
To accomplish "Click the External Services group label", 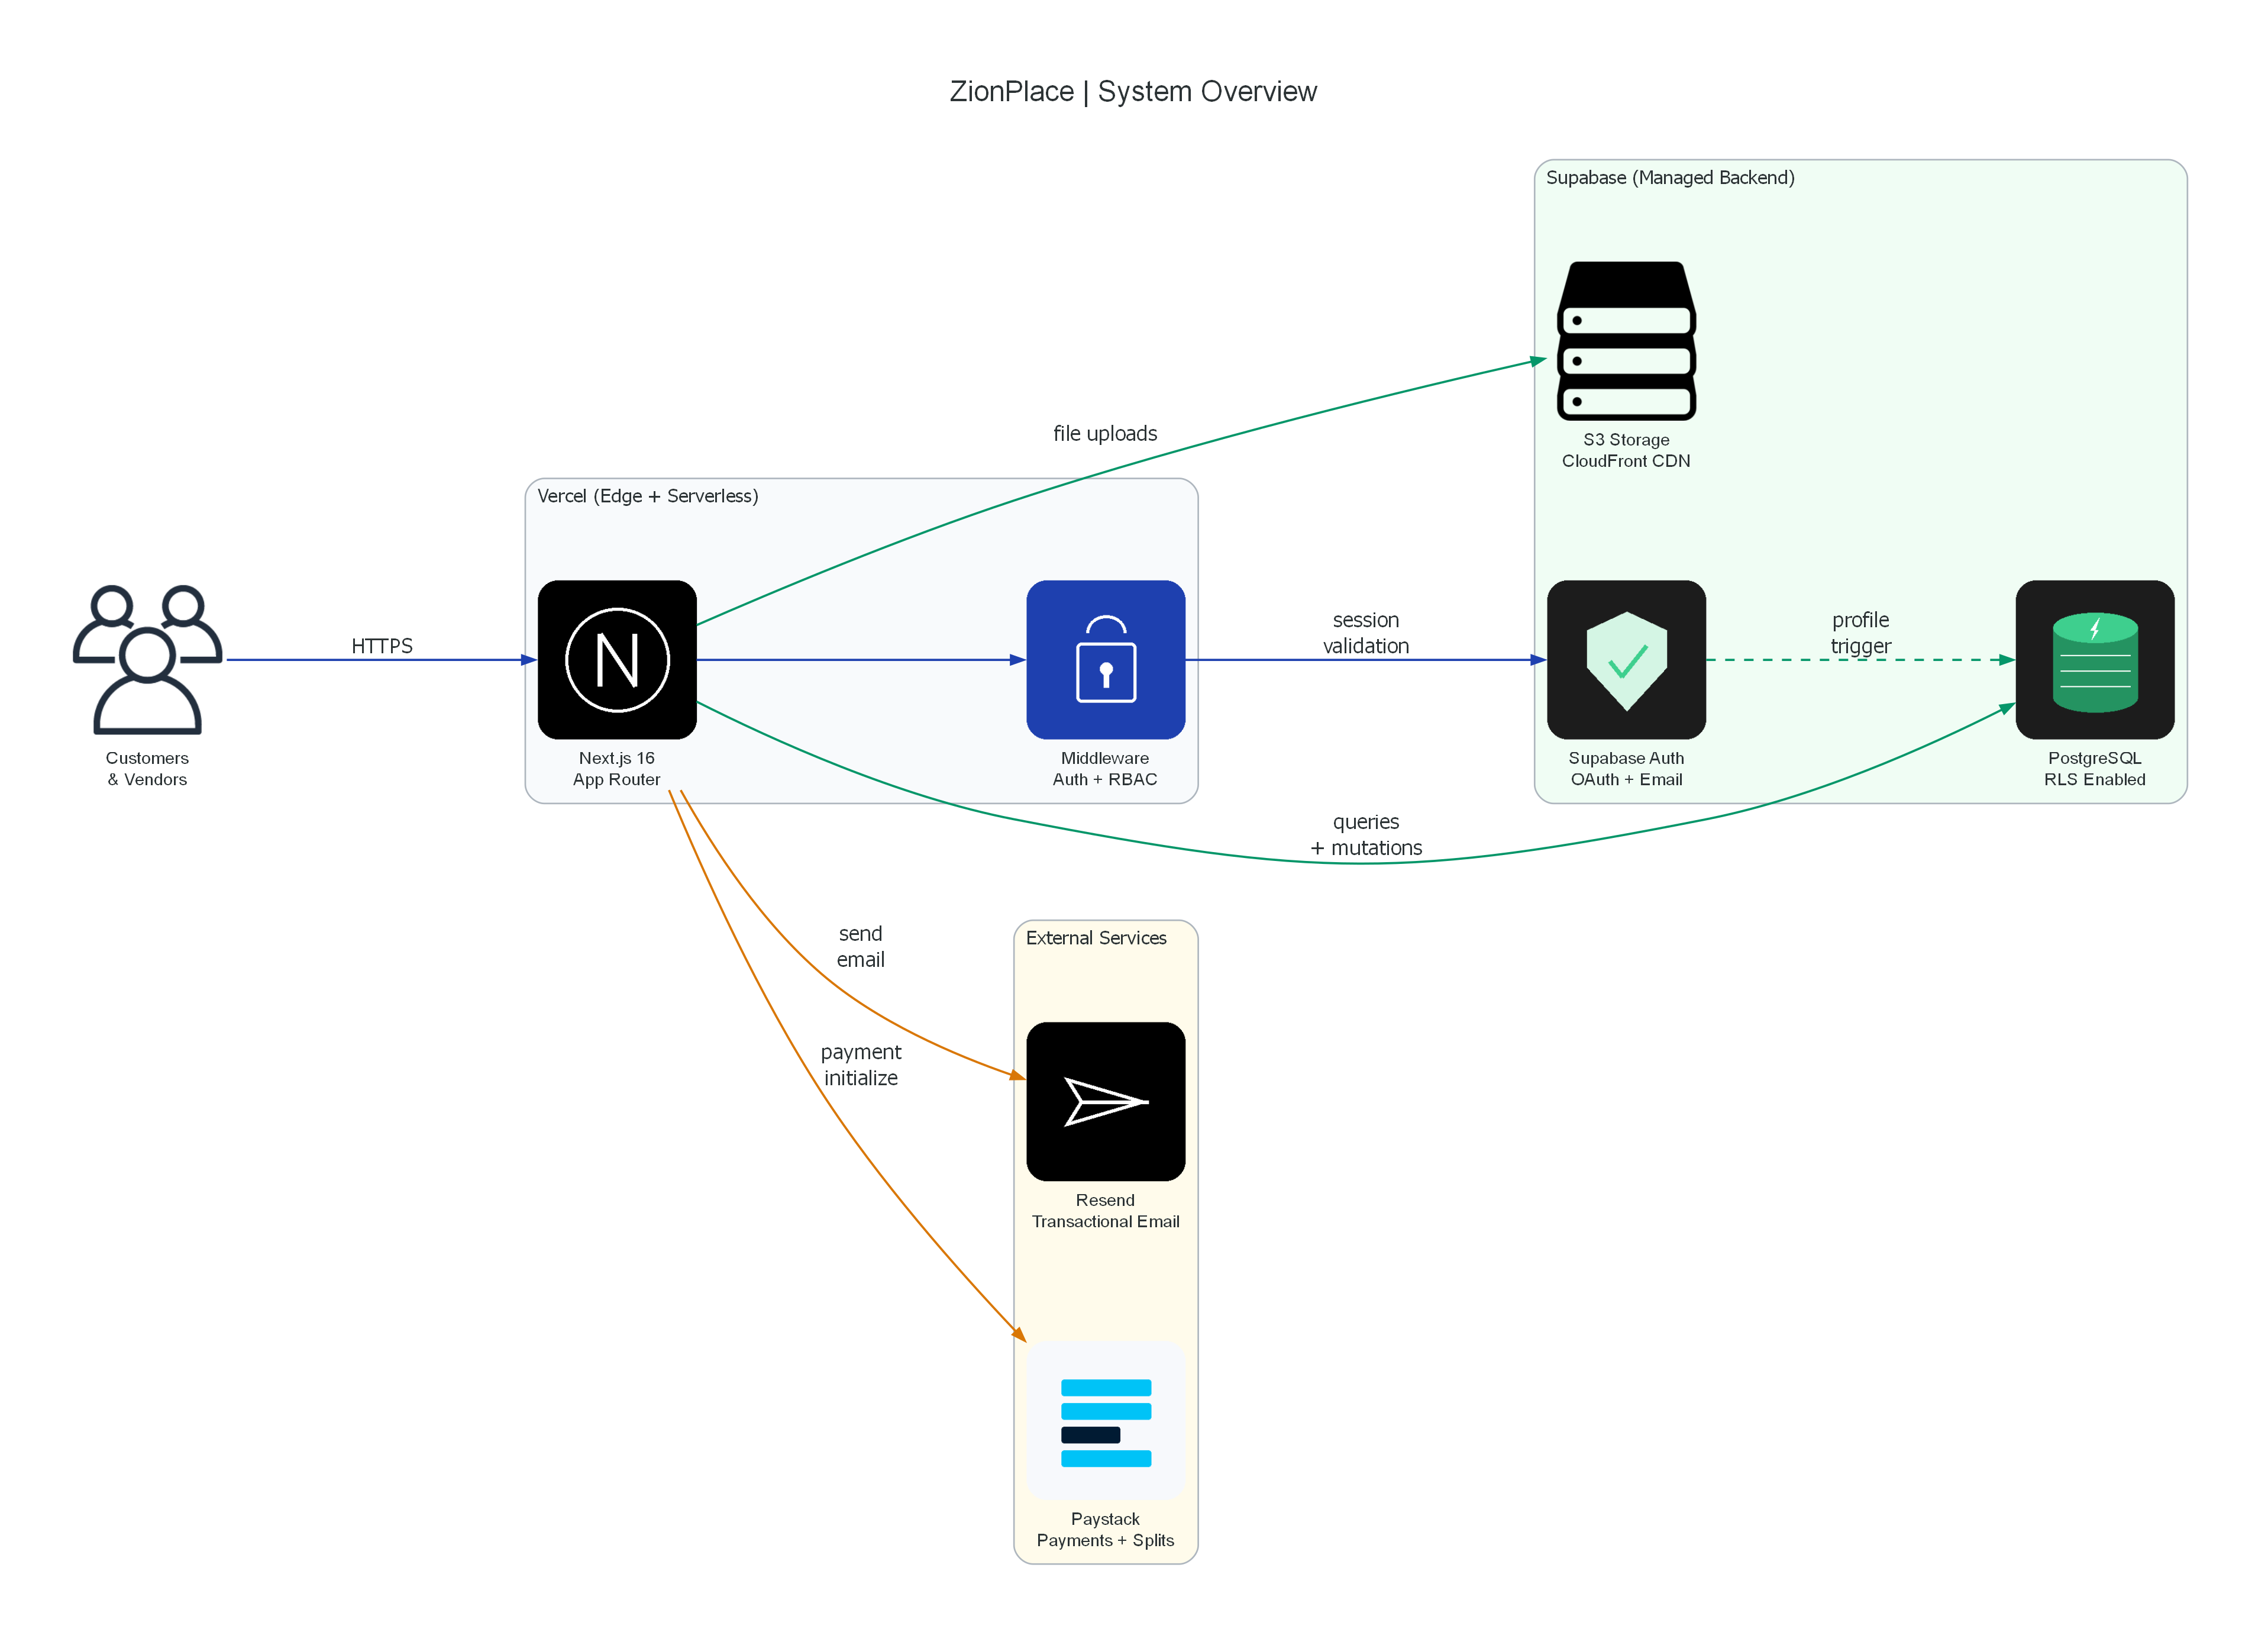I will pyautogui.click(x=1096, y=938).
